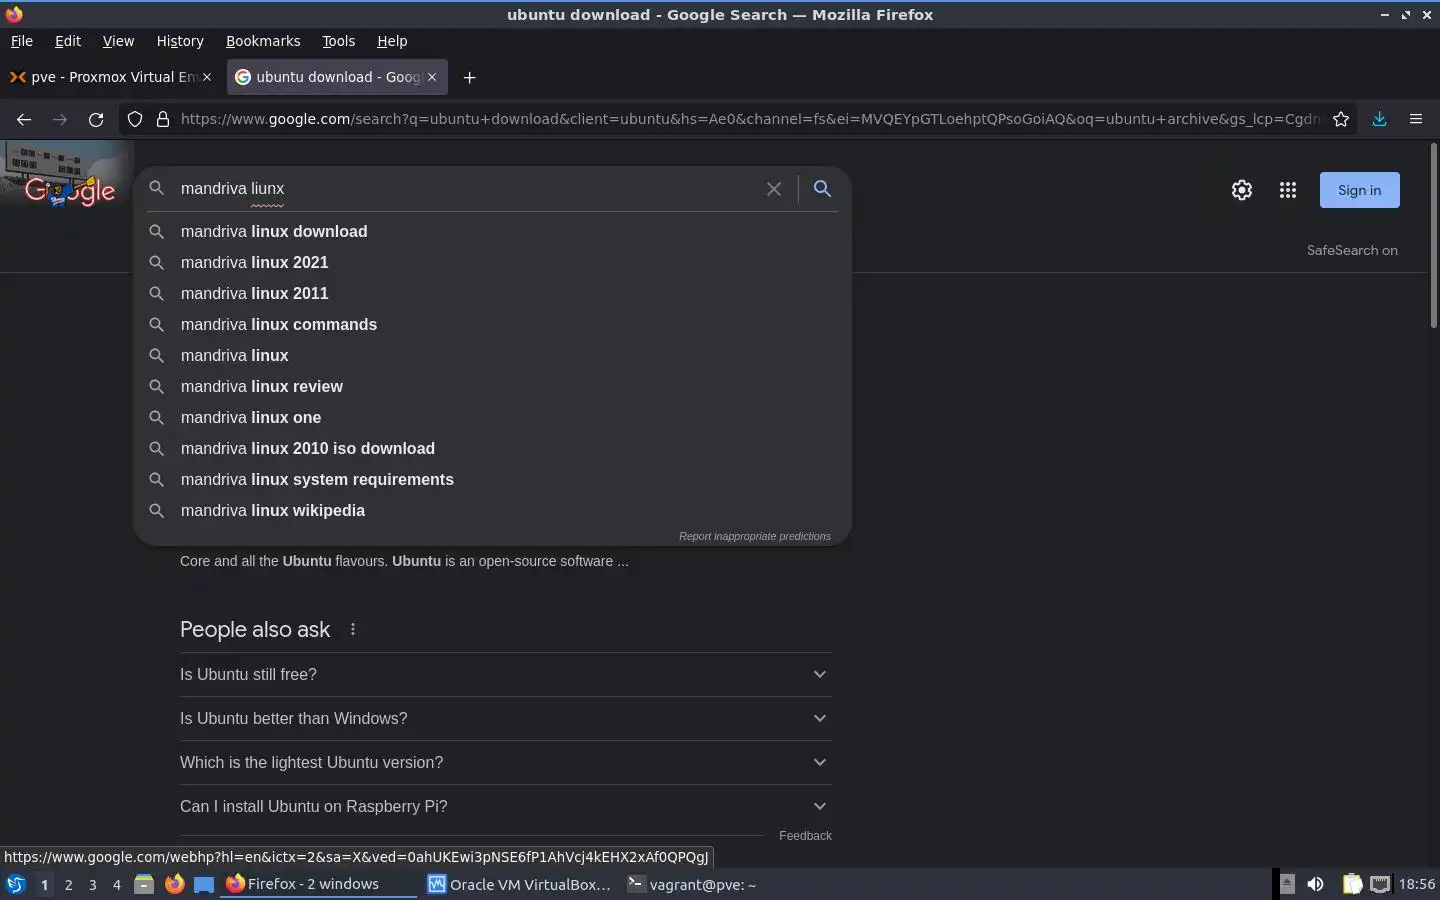This screenshot has height=900, width=1440.
Task: Click the volume speaker tray icon
Action: 1316,884
